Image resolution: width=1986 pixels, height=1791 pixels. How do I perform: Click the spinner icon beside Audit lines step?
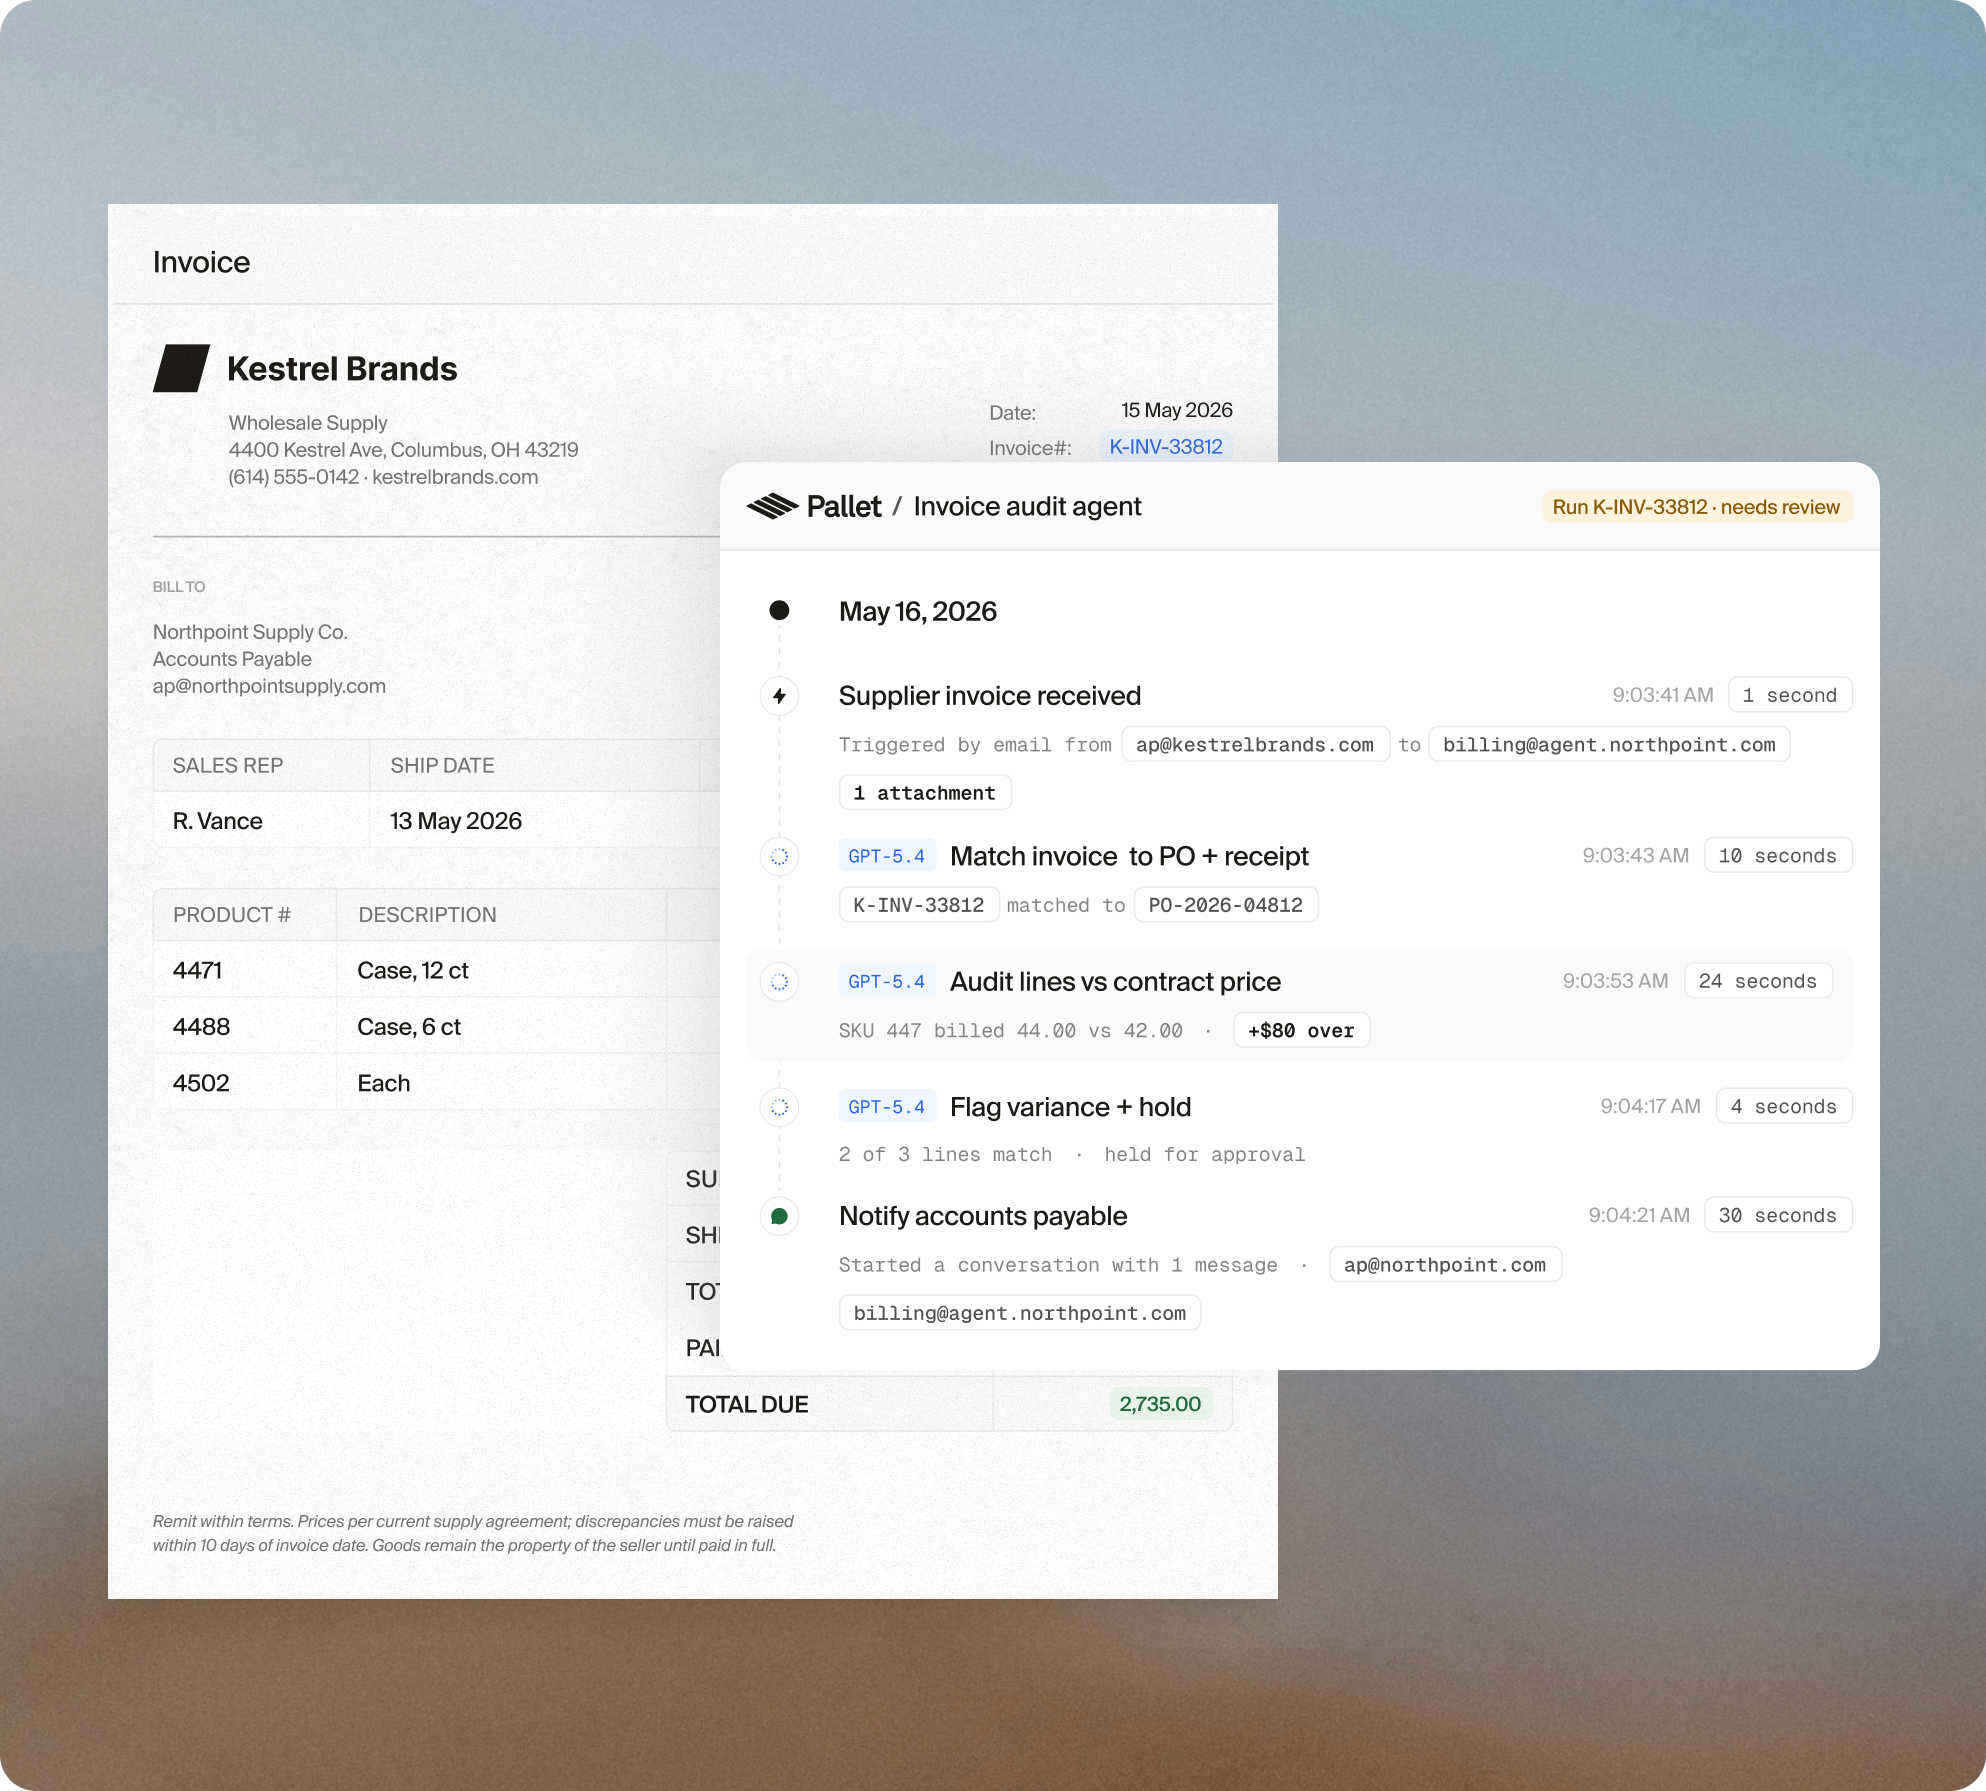click(x=779, y=982)
